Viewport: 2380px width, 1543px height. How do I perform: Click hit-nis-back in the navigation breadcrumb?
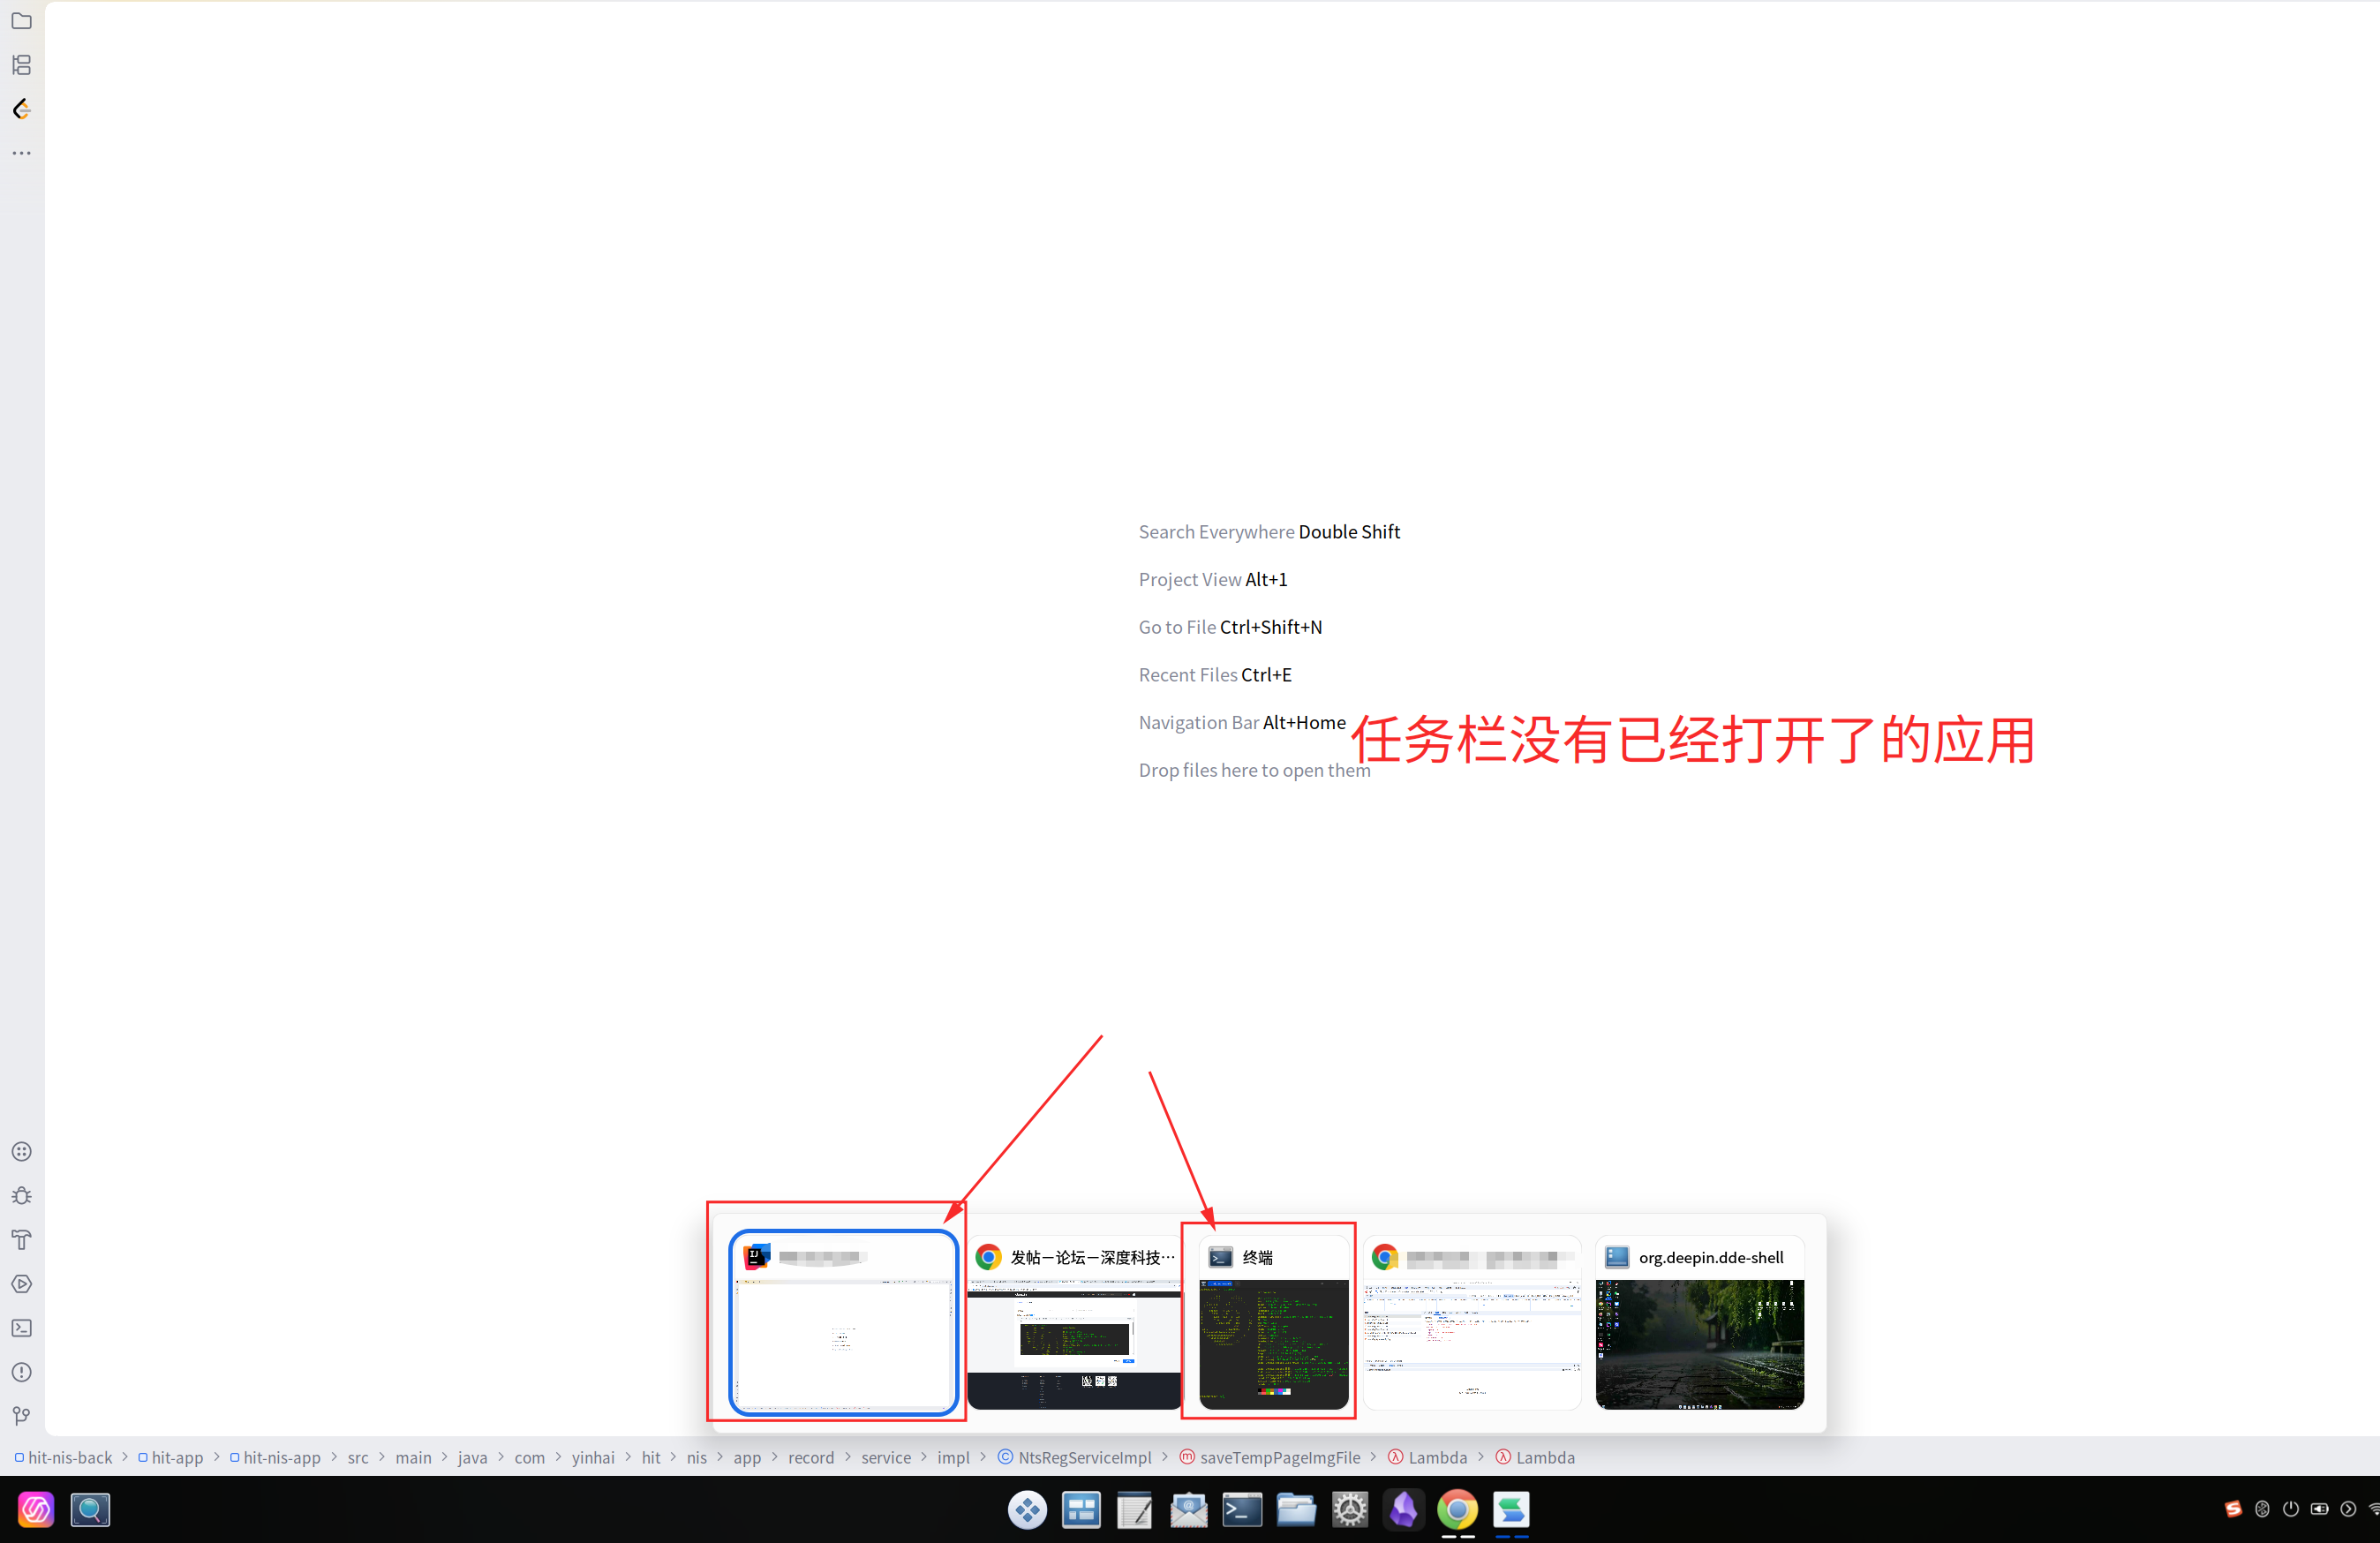point(70,1457)
